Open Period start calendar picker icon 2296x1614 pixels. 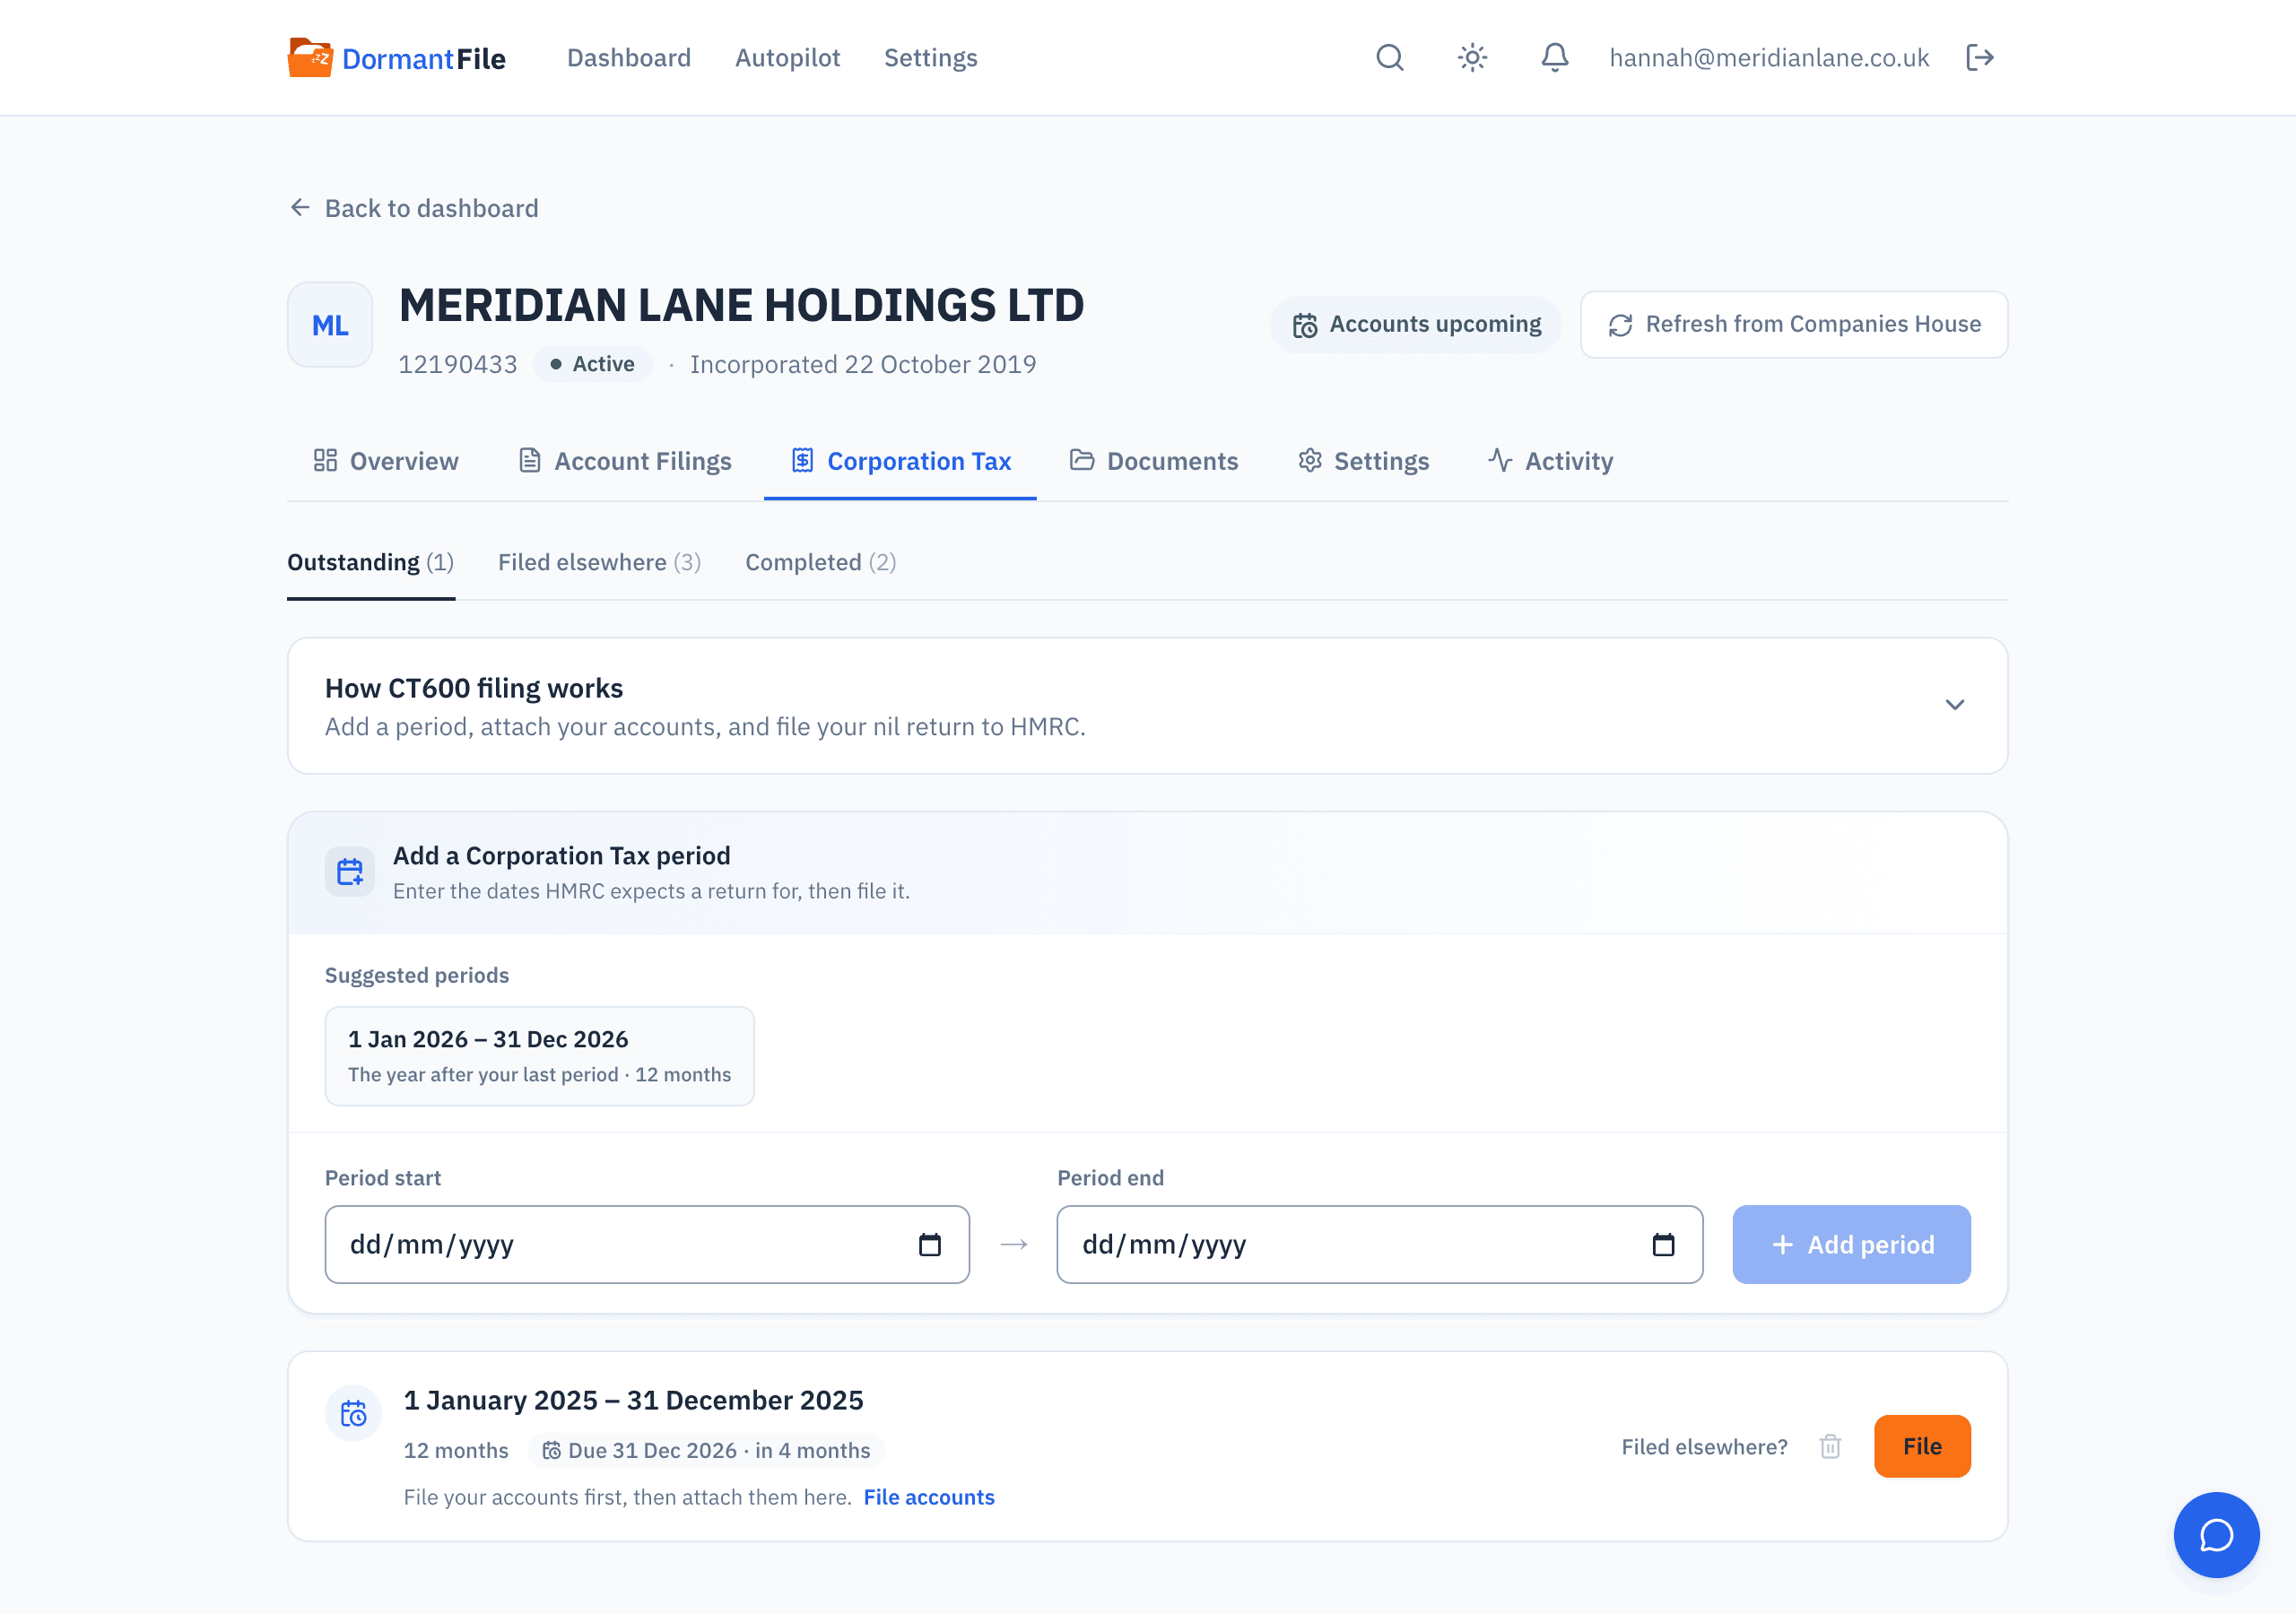(x=930, y=1245)
